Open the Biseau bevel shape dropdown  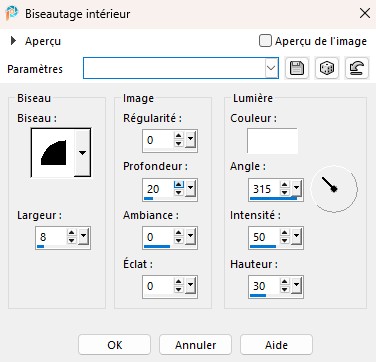pyautogui.click(x=82, y=153)
